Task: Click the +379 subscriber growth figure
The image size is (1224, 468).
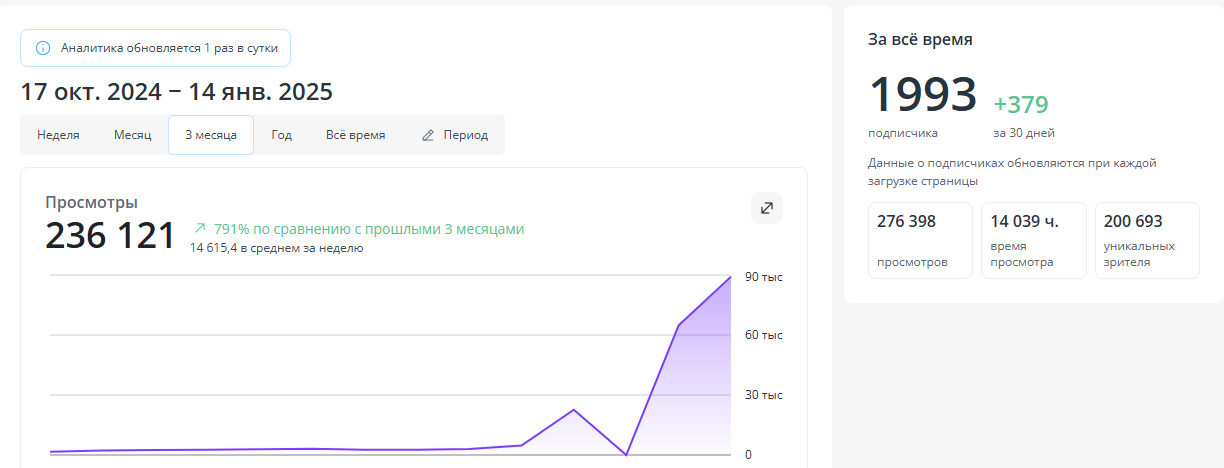Action: [x=1020, y=104]
